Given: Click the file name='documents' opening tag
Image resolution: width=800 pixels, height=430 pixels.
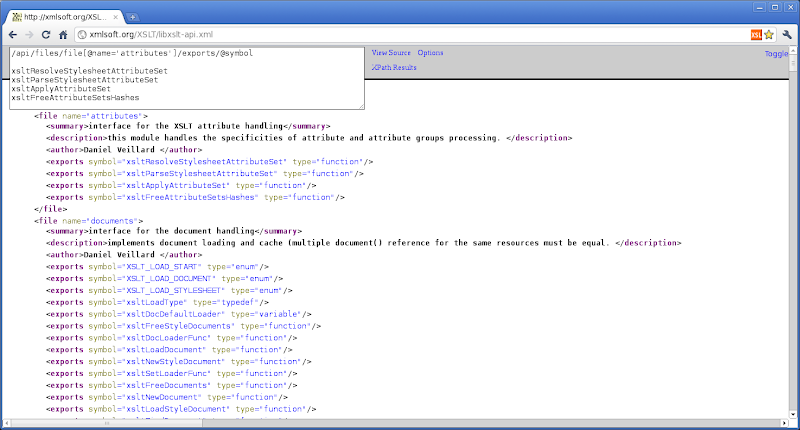Looking at the screenshot, I should pos(89,221).
